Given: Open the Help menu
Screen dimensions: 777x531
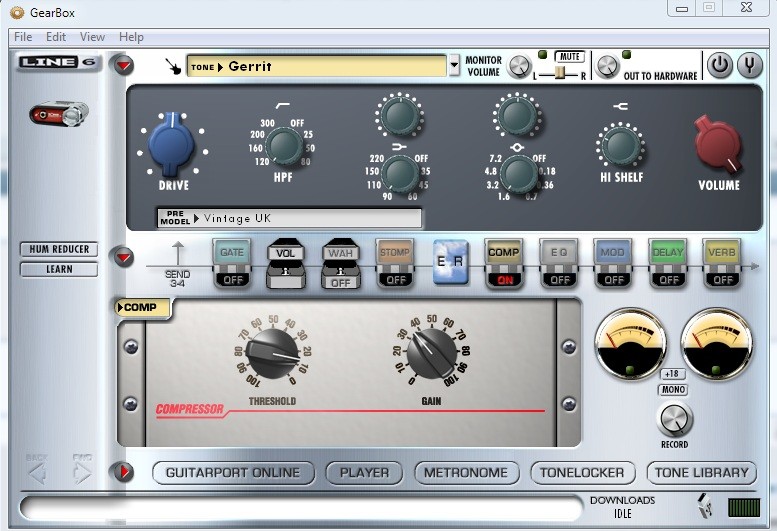Looking at the screenshot, I should 131,37.
